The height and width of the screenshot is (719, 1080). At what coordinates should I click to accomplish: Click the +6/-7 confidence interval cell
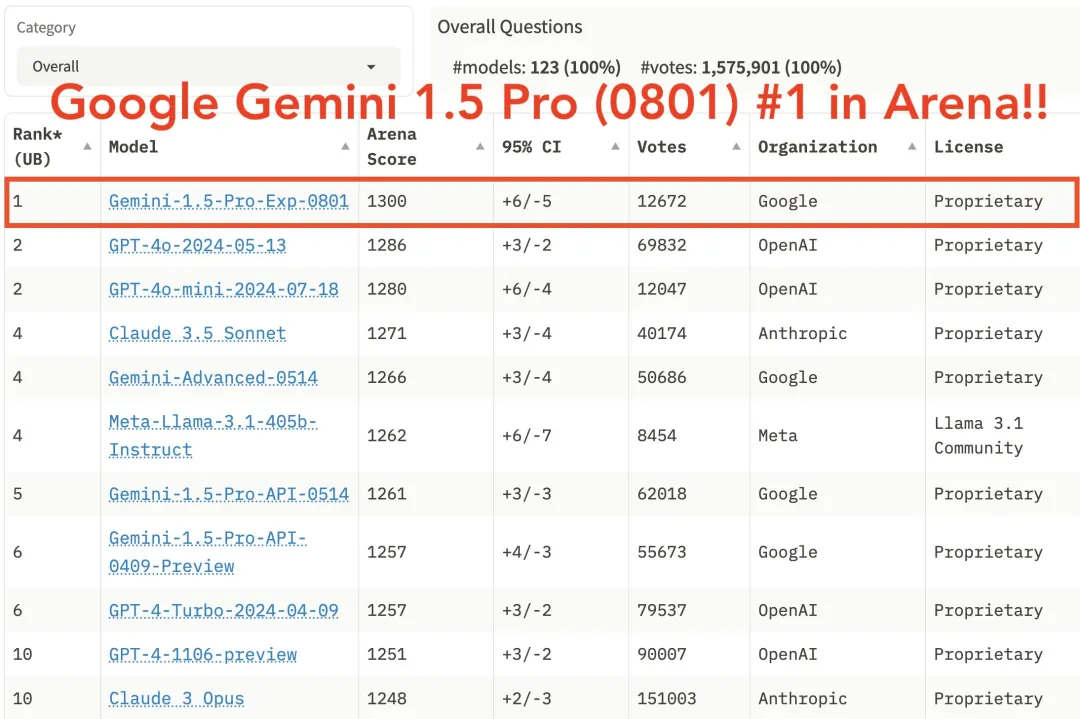527,435
